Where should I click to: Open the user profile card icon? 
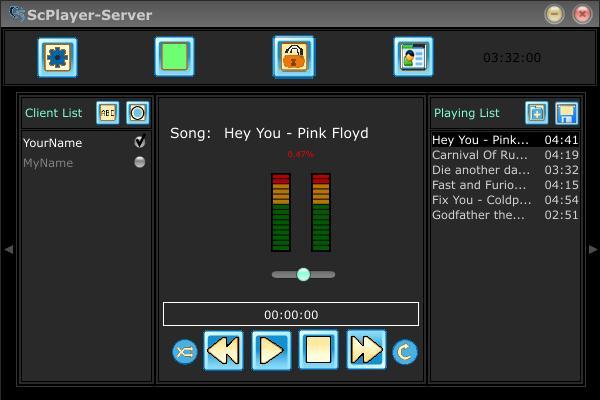[412, 57]
